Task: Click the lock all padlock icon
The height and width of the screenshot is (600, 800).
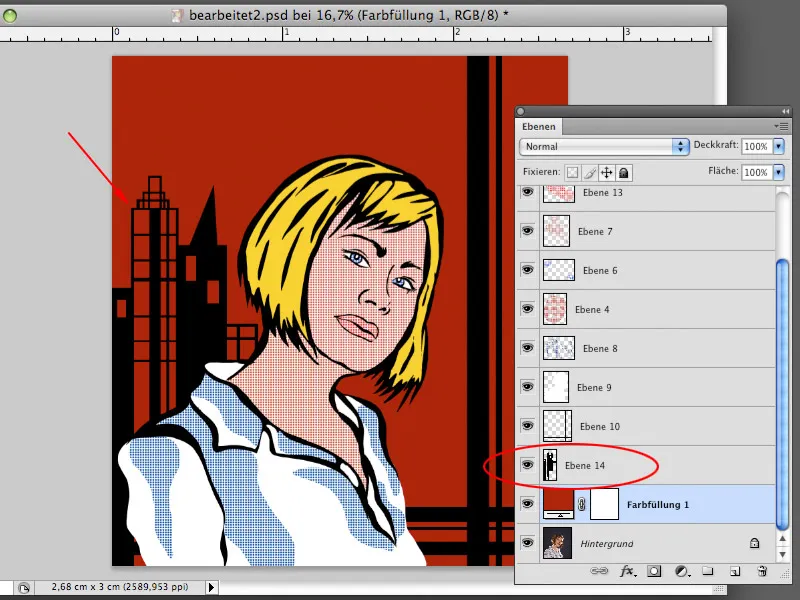Action: [623, 172]
